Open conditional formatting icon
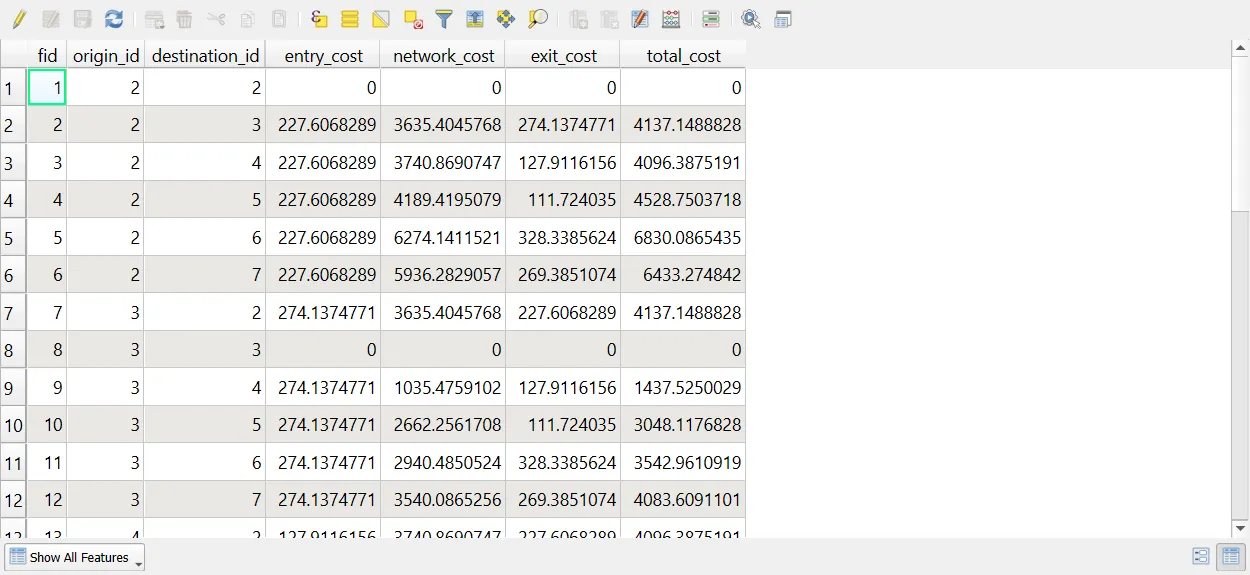This screenshot has height=575, width=1250. tap(711, 19)
